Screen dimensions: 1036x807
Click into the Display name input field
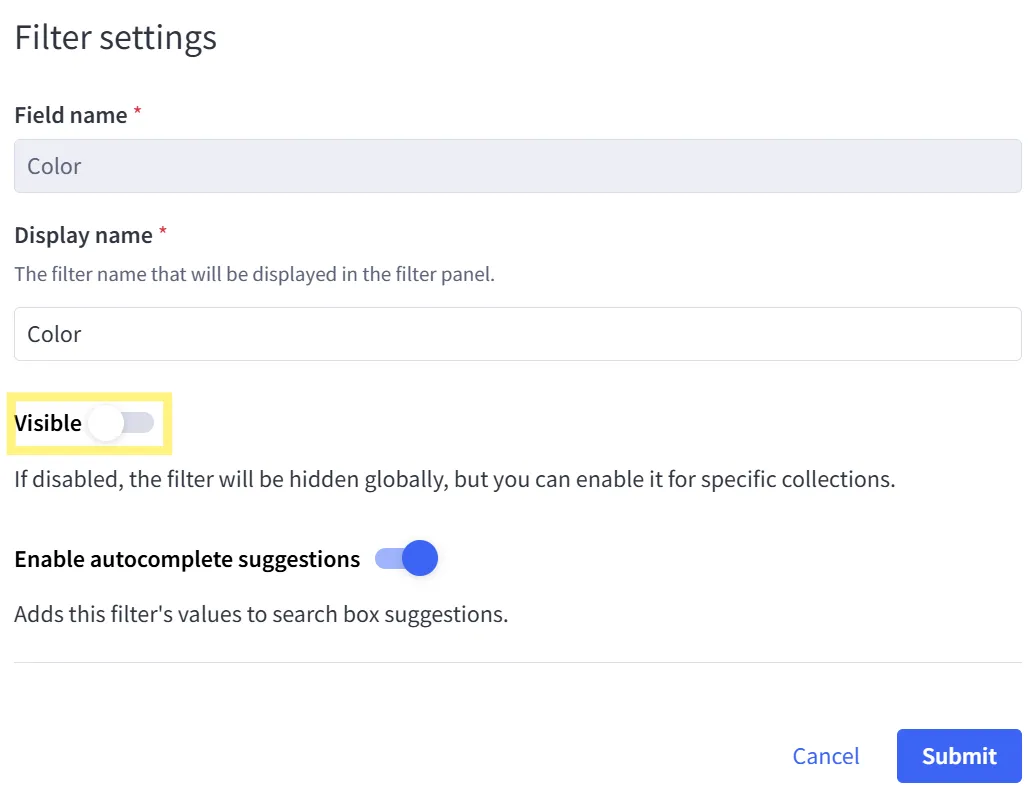point(517,334)
